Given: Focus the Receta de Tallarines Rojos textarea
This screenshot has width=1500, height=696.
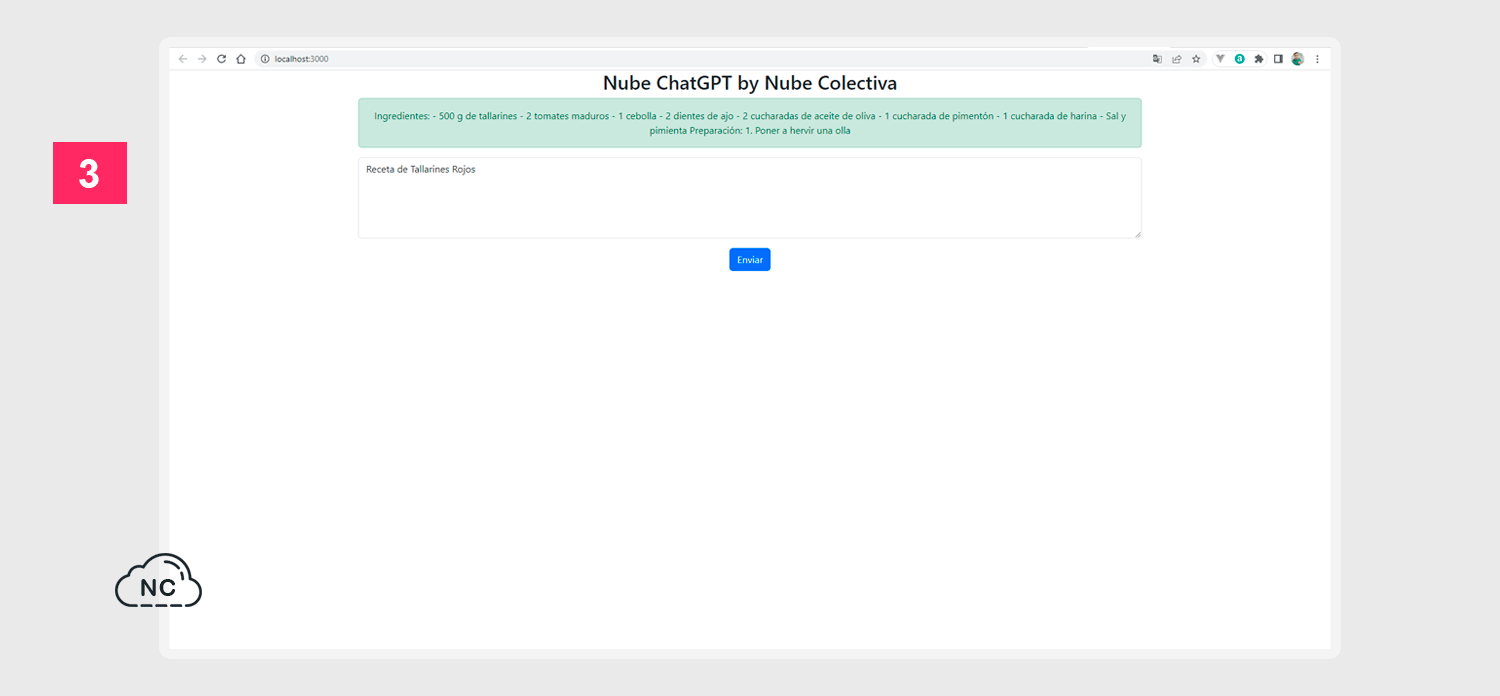Looking at the screenshot, I should 750,198.
